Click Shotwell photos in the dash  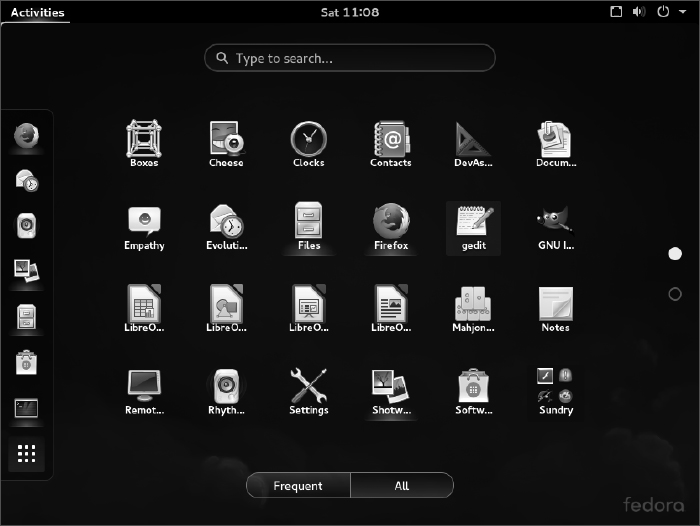coord(26,271)
